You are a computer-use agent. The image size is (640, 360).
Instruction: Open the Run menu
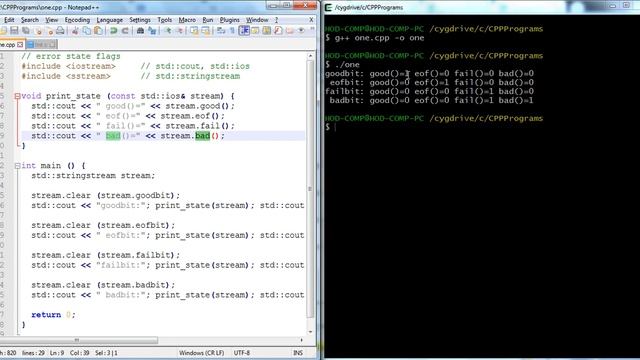click(208, 20)
